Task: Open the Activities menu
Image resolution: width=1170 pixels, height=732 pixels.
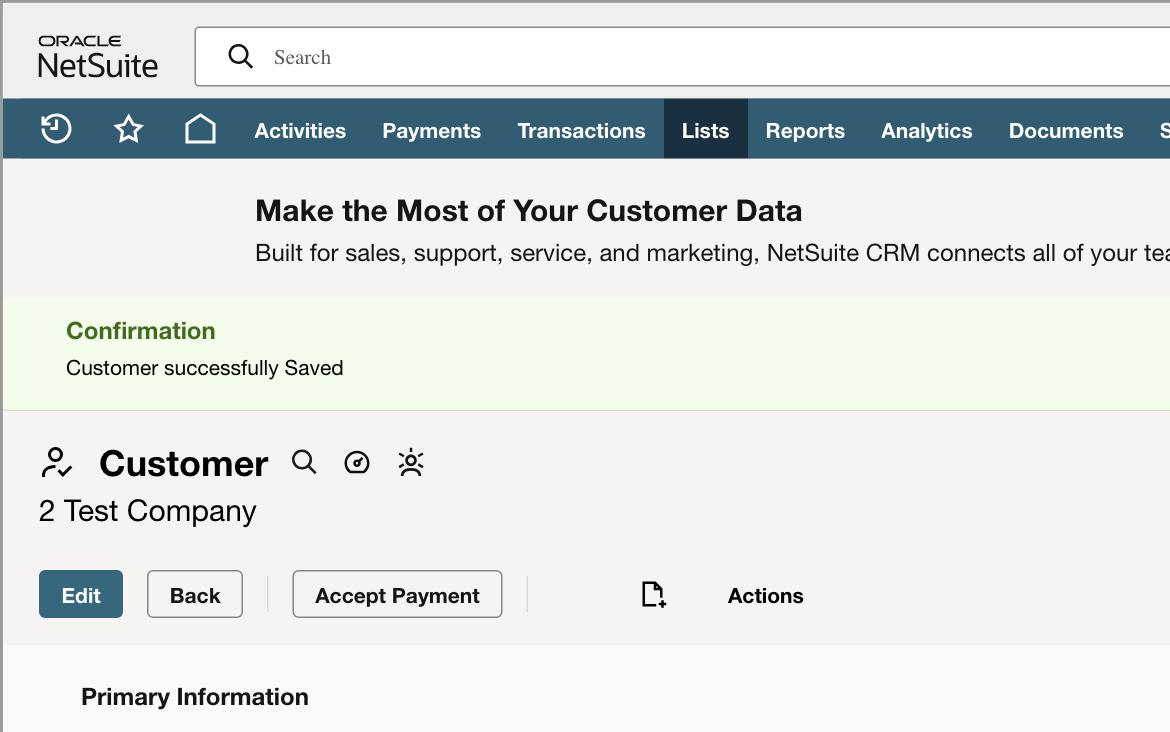Action: coord(300,131)
